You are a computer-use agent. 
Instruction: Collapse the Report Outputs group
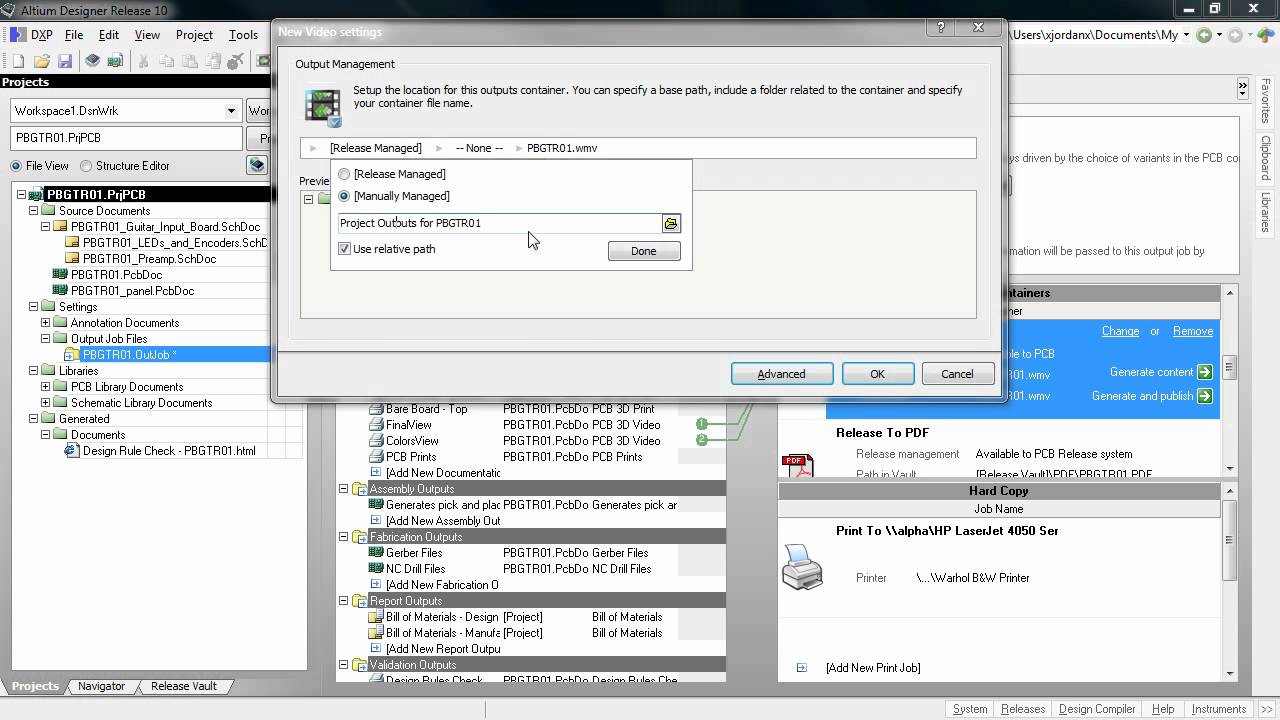pos(343,601)
